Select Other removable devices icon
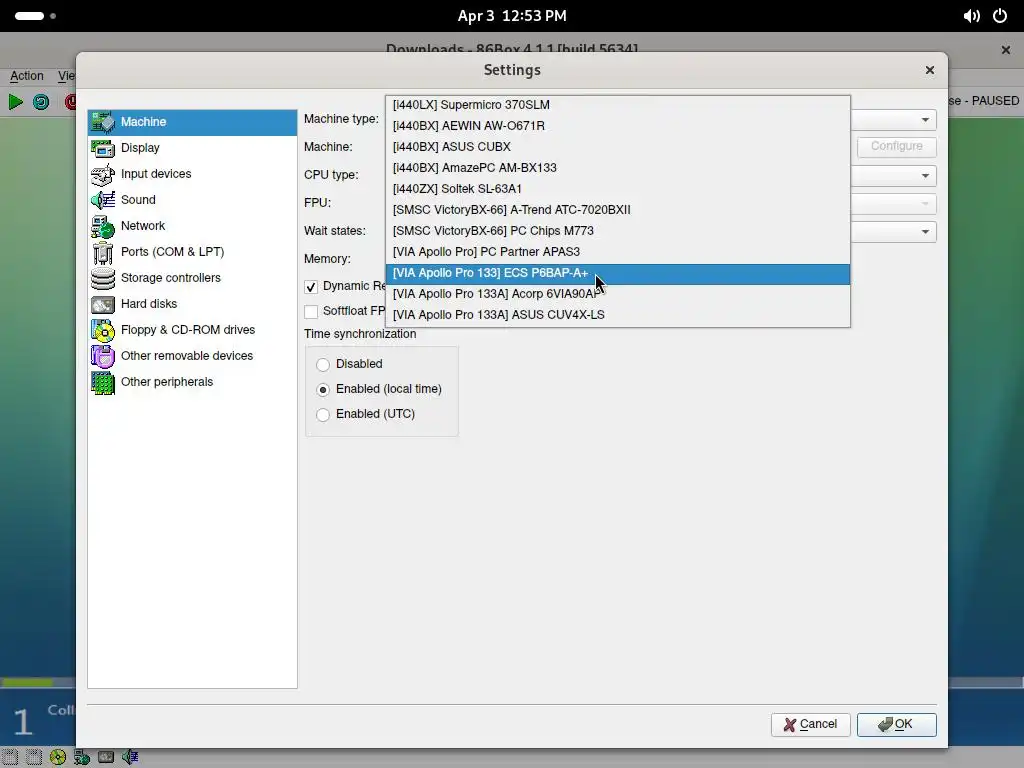The width and height of the screenshot is (1024, 768). click(103, 356)
